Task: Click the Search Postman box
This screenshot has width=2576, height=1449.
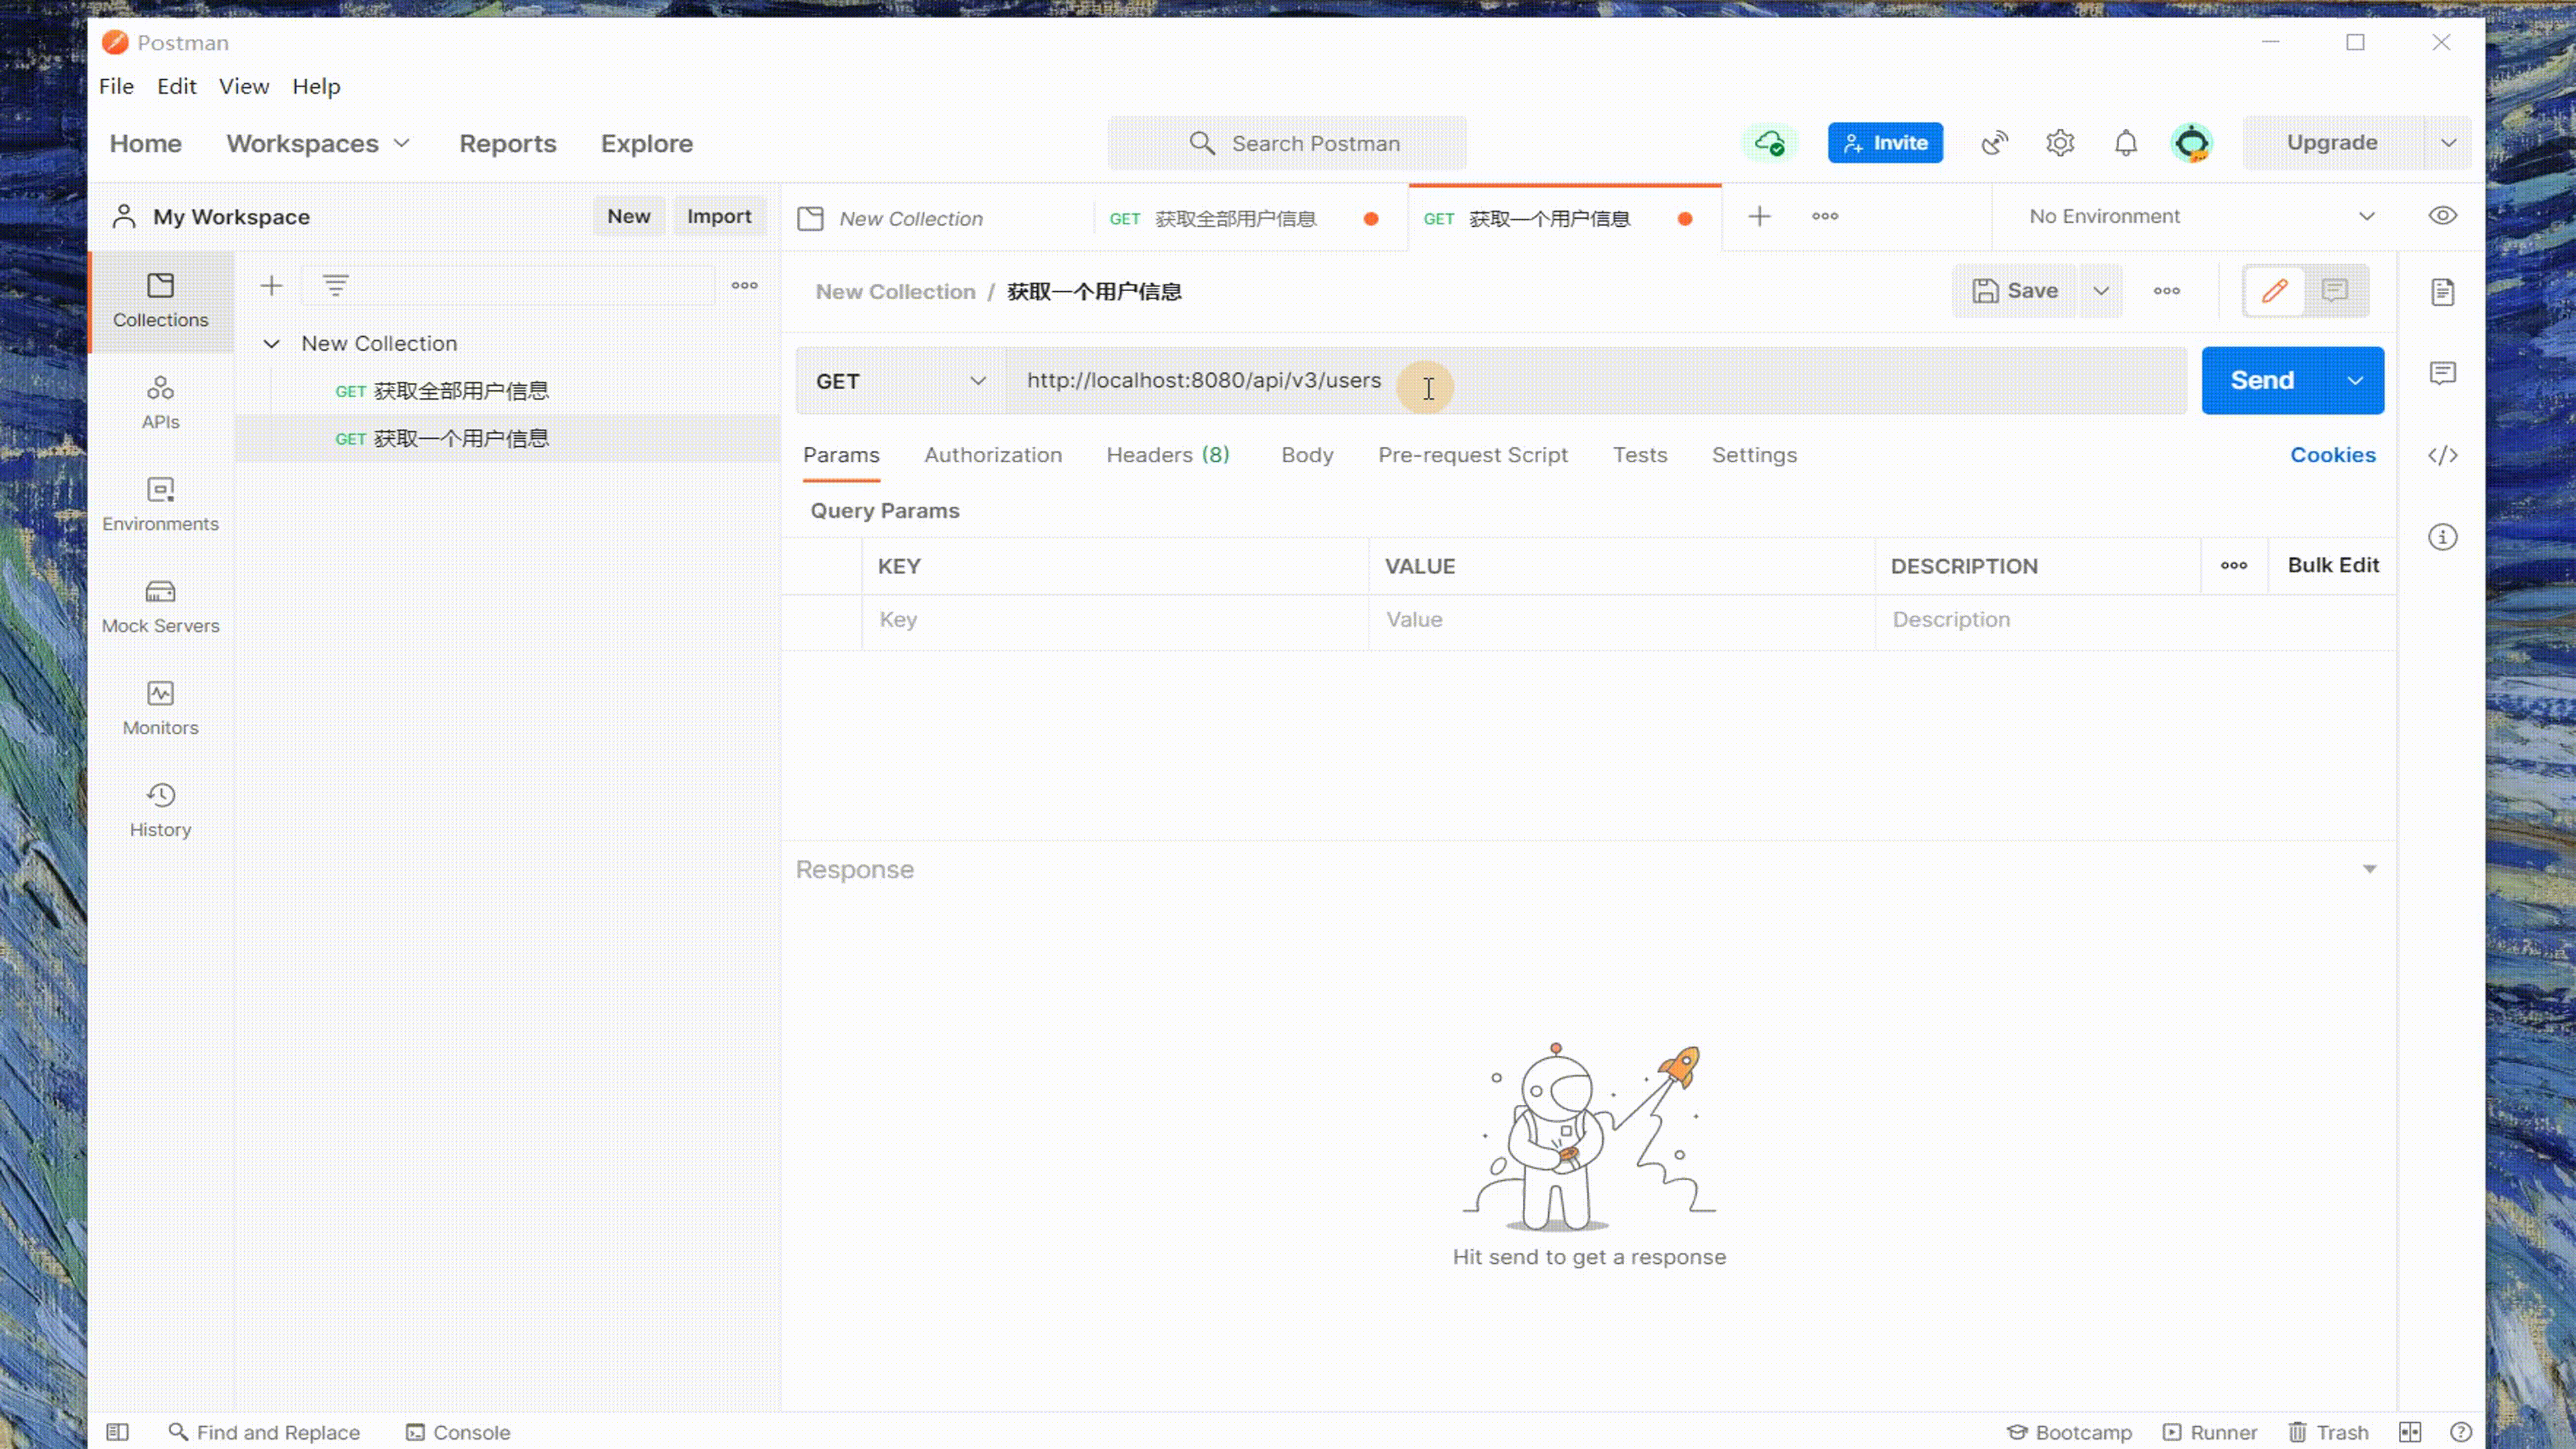Action: (x=1287, y=143)
